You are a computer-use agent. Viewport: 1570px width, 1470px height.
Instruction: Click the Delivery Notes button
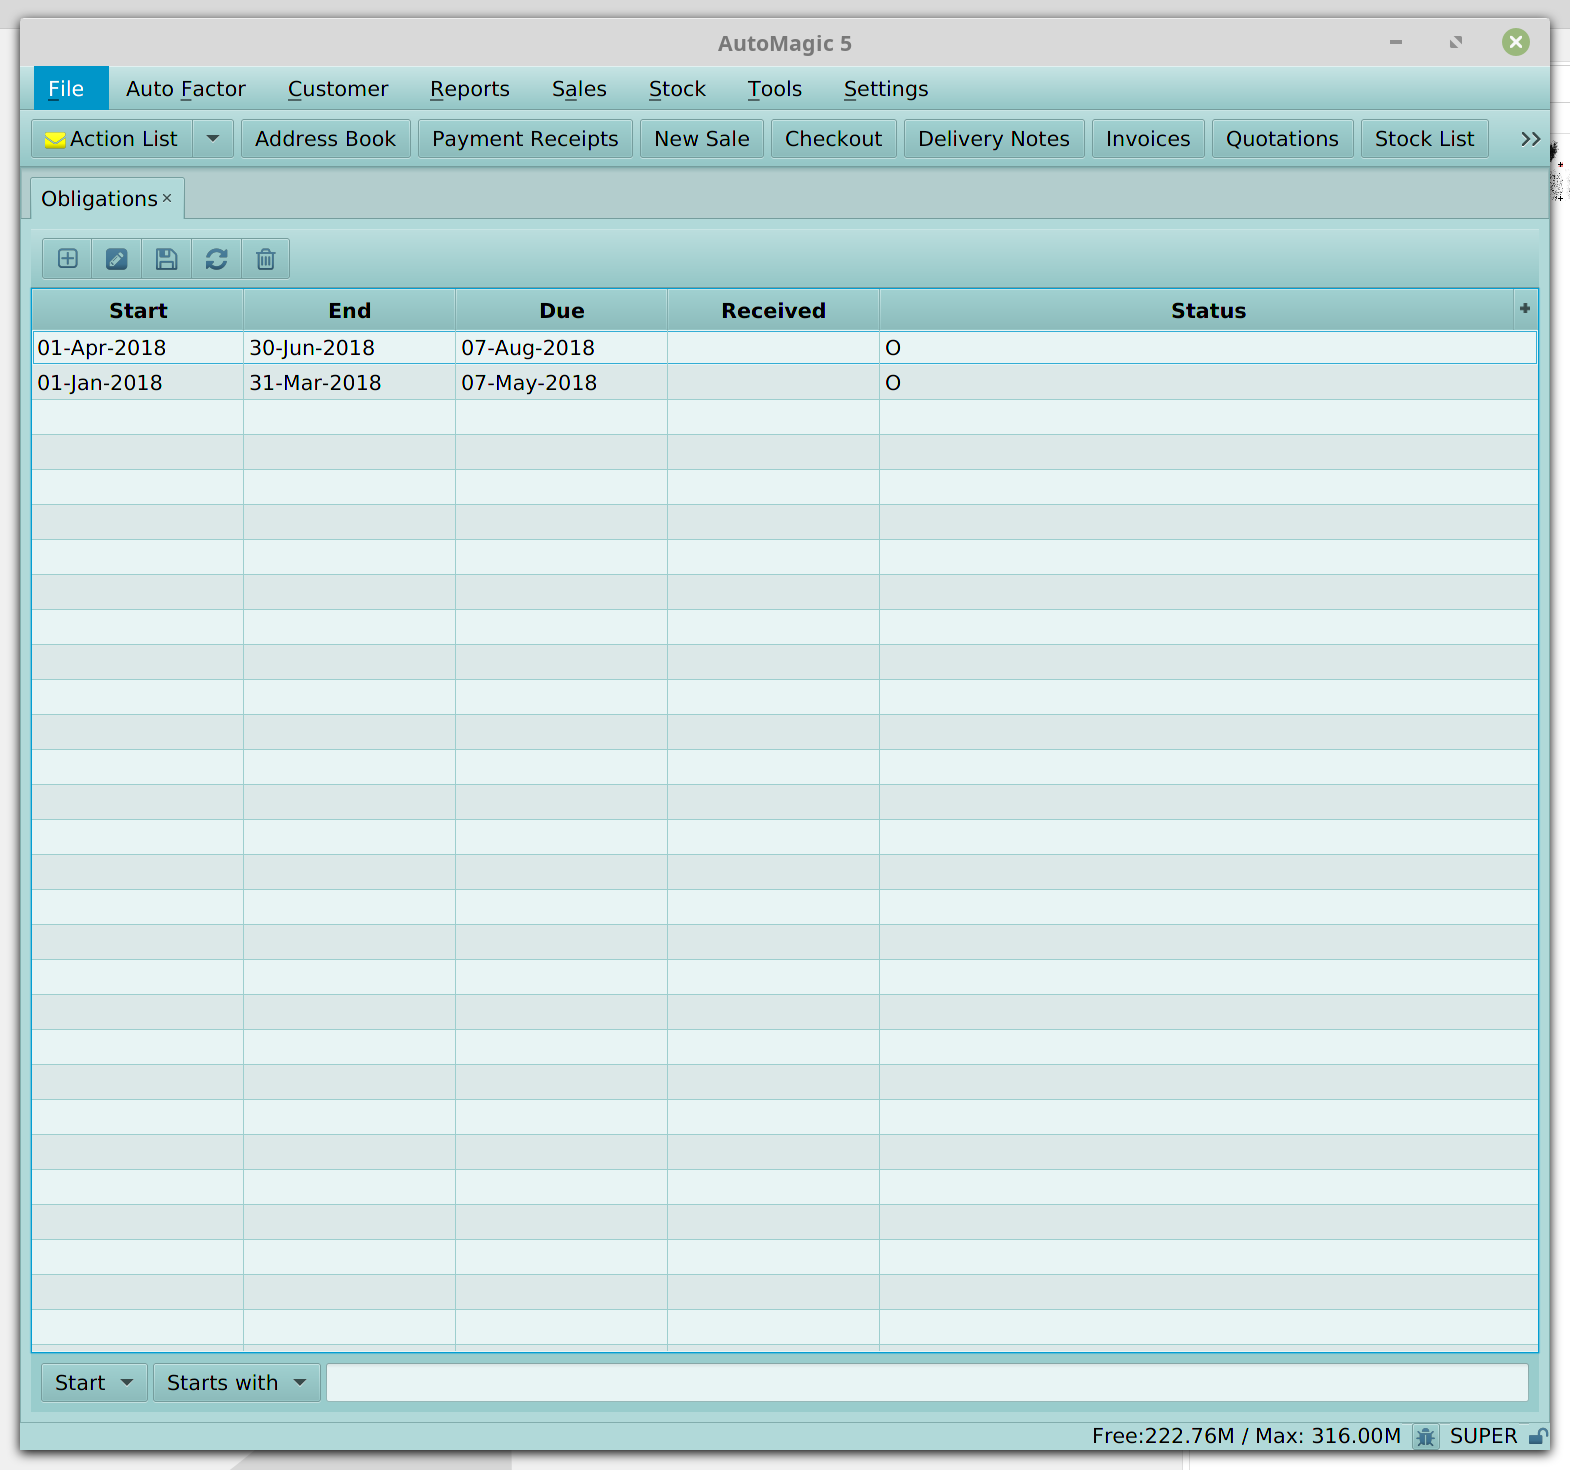click(993, 139)
